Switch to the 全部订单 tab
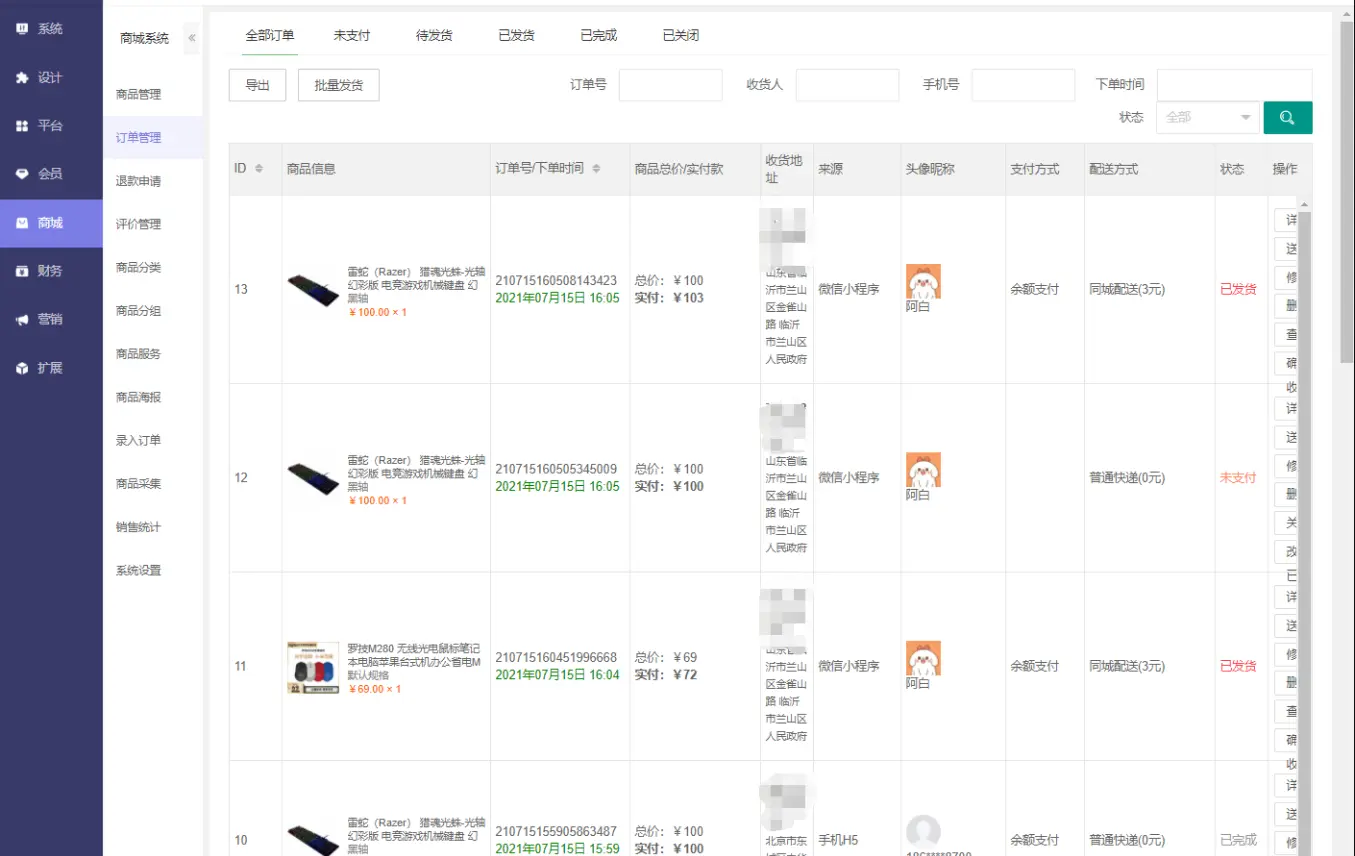The height and width of the screenshot is (856, 1355). point(270,35)
